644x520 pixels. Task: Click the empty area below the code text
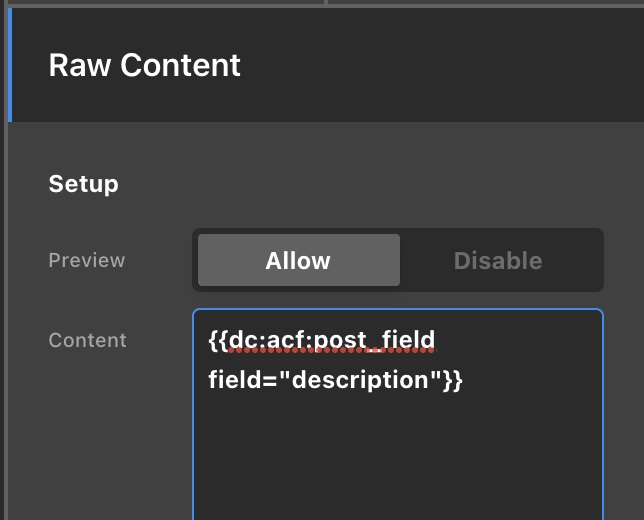pyautogui.click(x=400, y=460)
